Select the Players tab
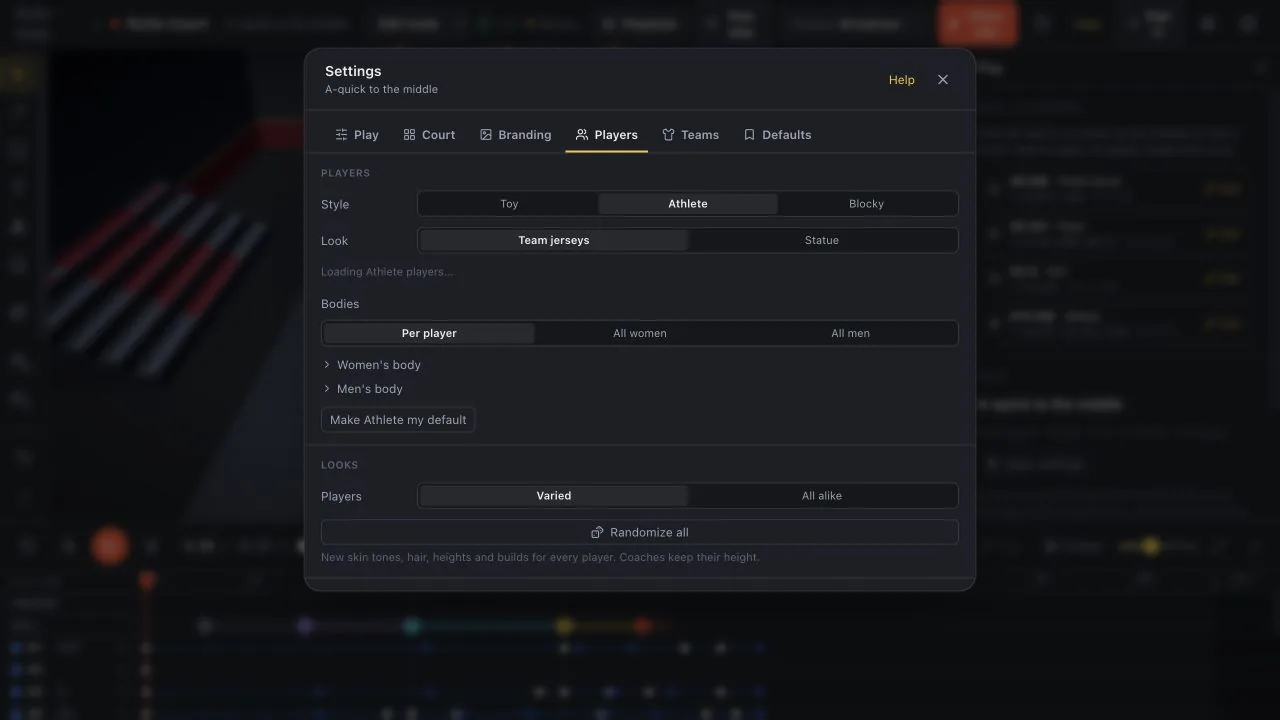Image resolution: width=1280 pixels, height=720 pixels. (x=606, y=135)
